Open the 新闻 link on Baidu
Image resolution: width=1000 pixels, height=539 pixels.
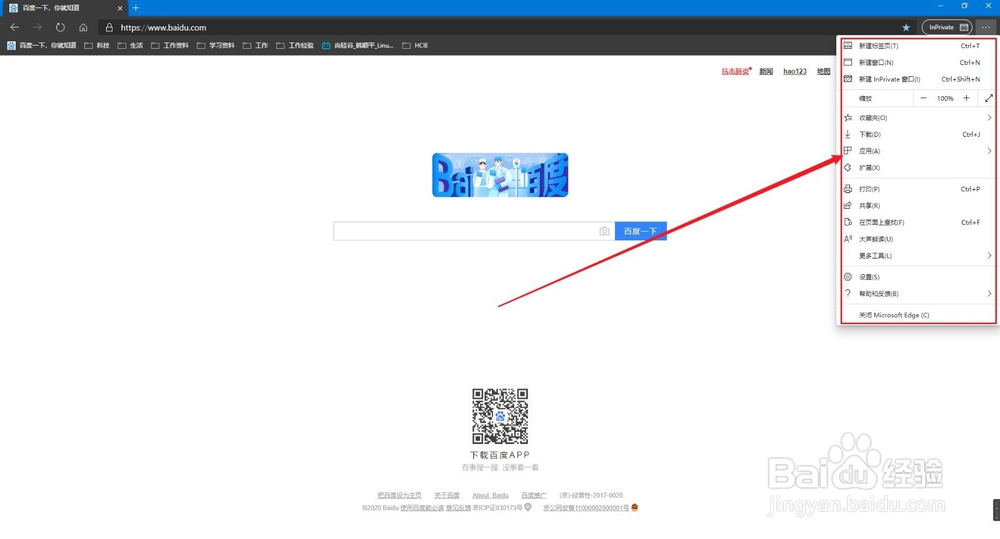click(x=766, y=71)
